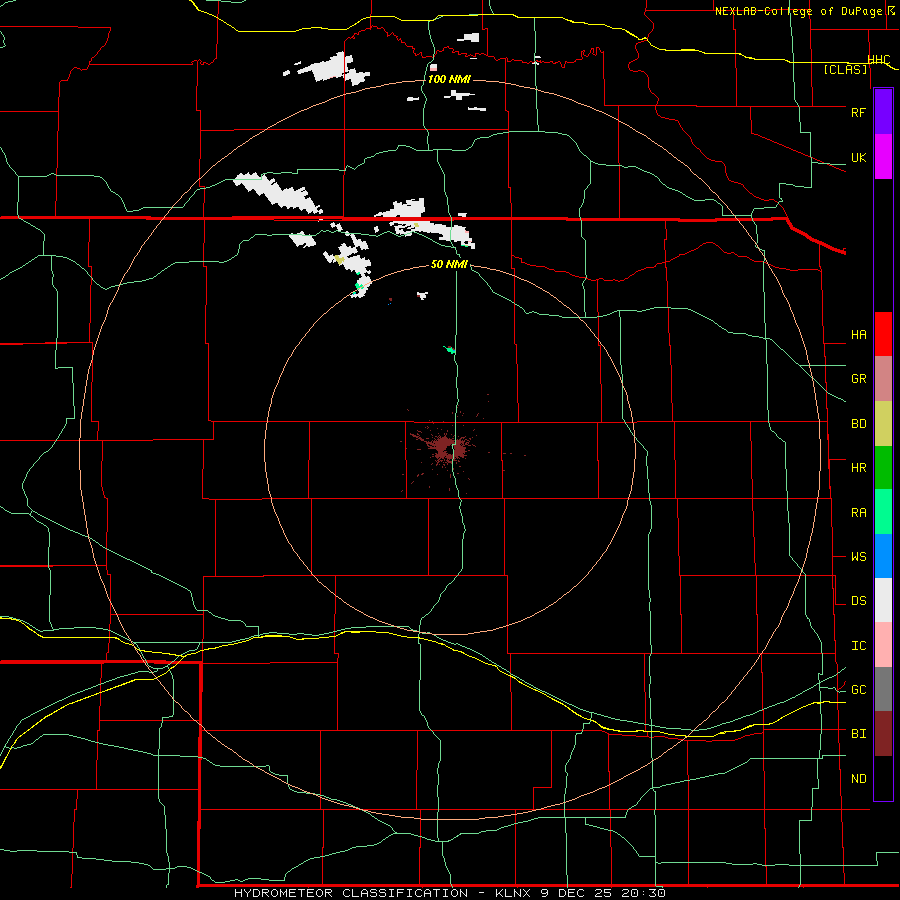Screen dimensions: 900x900
Task: Click the RA legend label
Action: click(858, 512)
